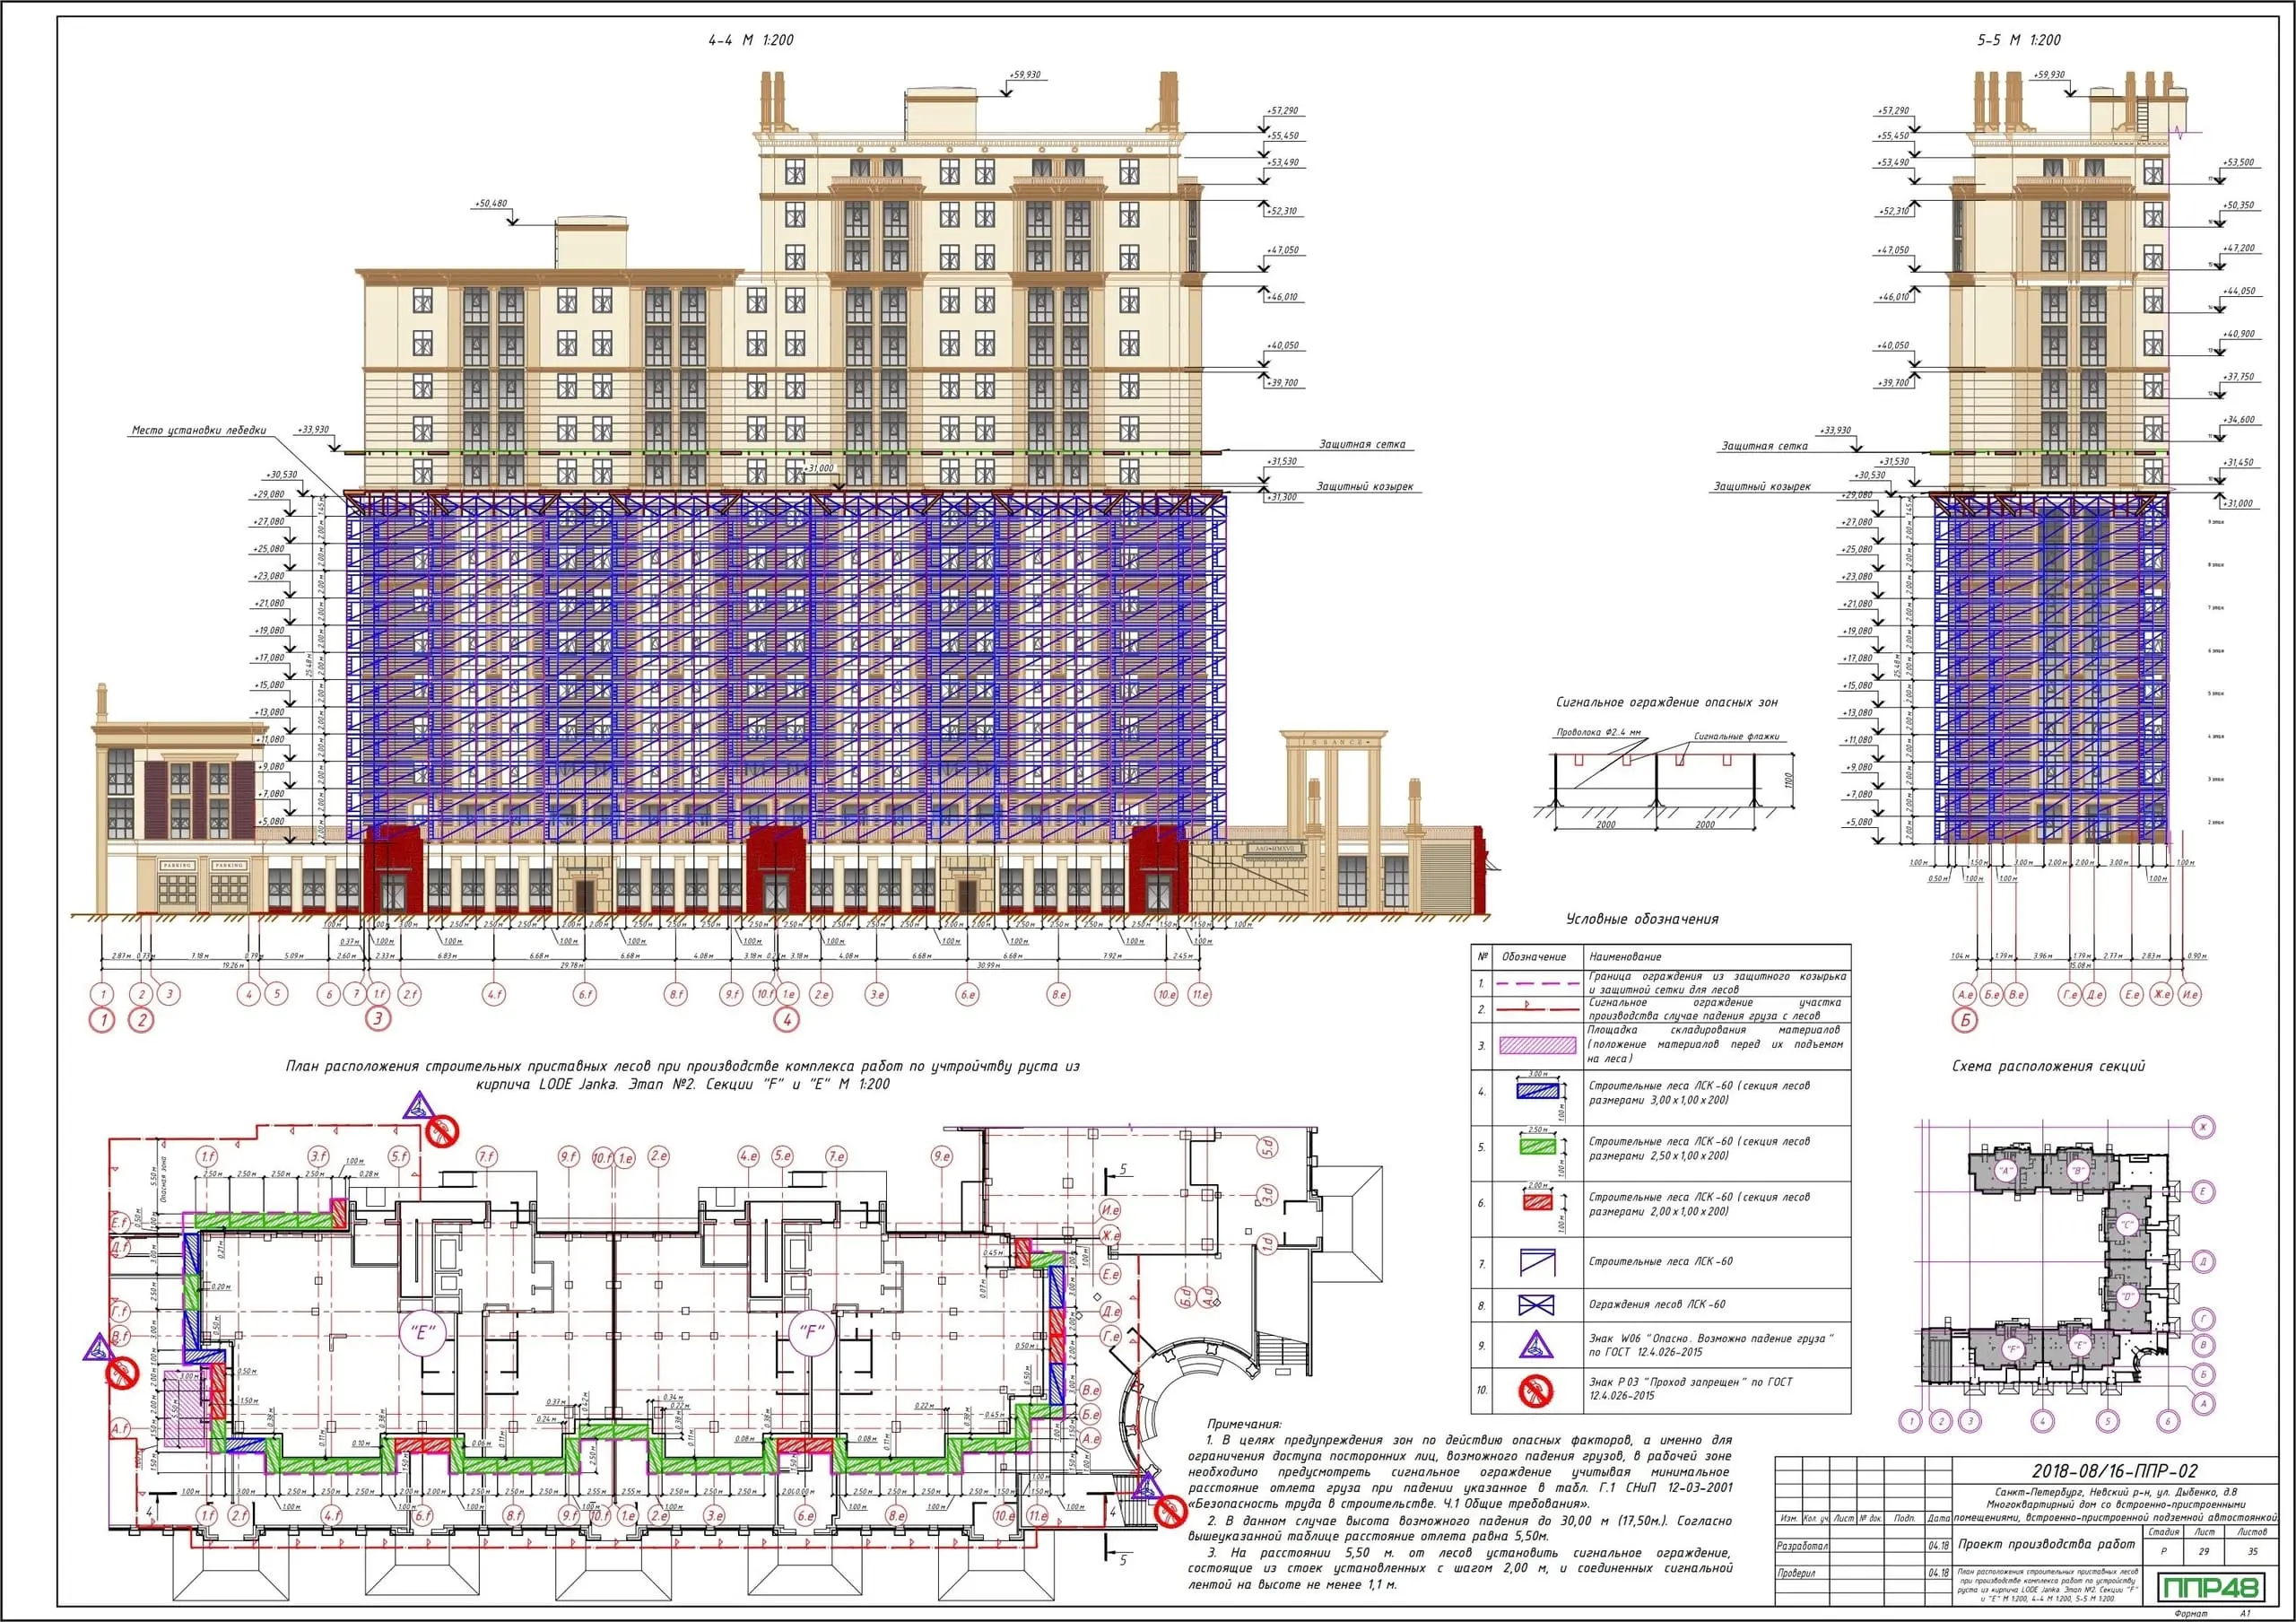Screen dimensions: 2296x1622
Task: Click the large "E" section circle on the floor plan
Action: tap(422, 1332)
